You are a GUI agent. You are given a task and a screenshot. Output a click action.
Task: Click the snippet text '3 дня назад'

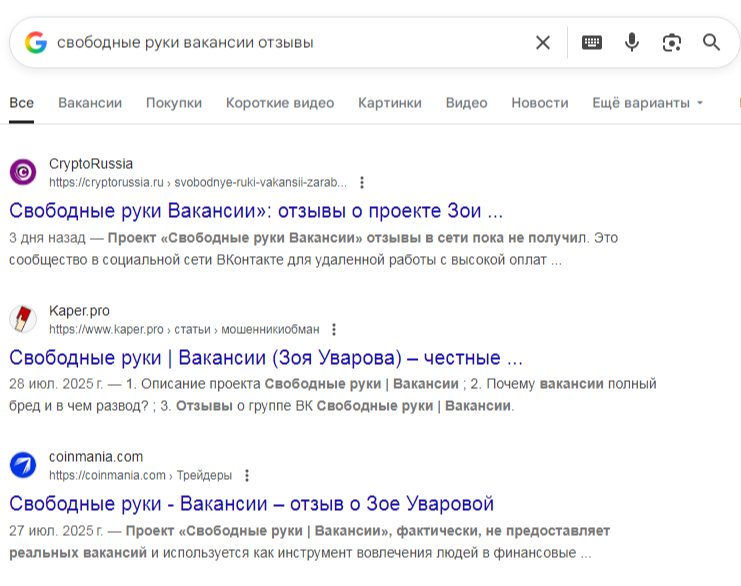tap(47, 238)
